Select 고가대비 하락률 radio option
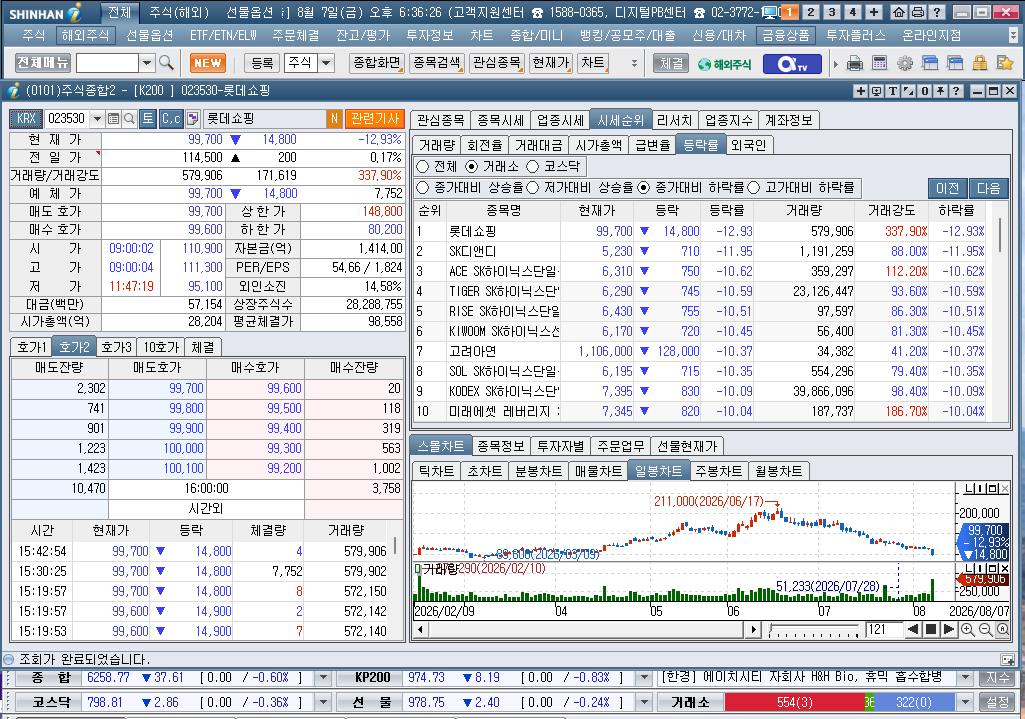1025x719 pixels. (754, 188)
